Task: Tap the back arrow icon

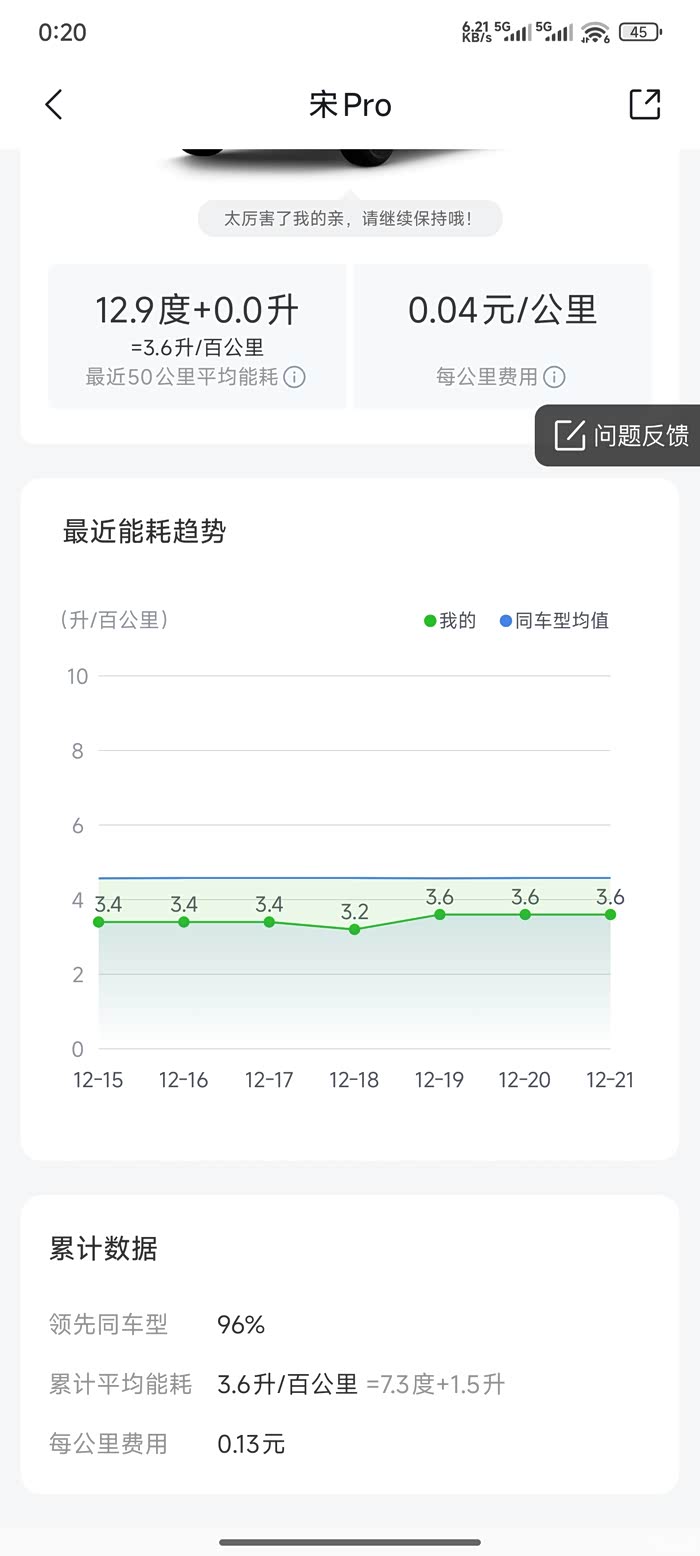Action: coord(54,104)
